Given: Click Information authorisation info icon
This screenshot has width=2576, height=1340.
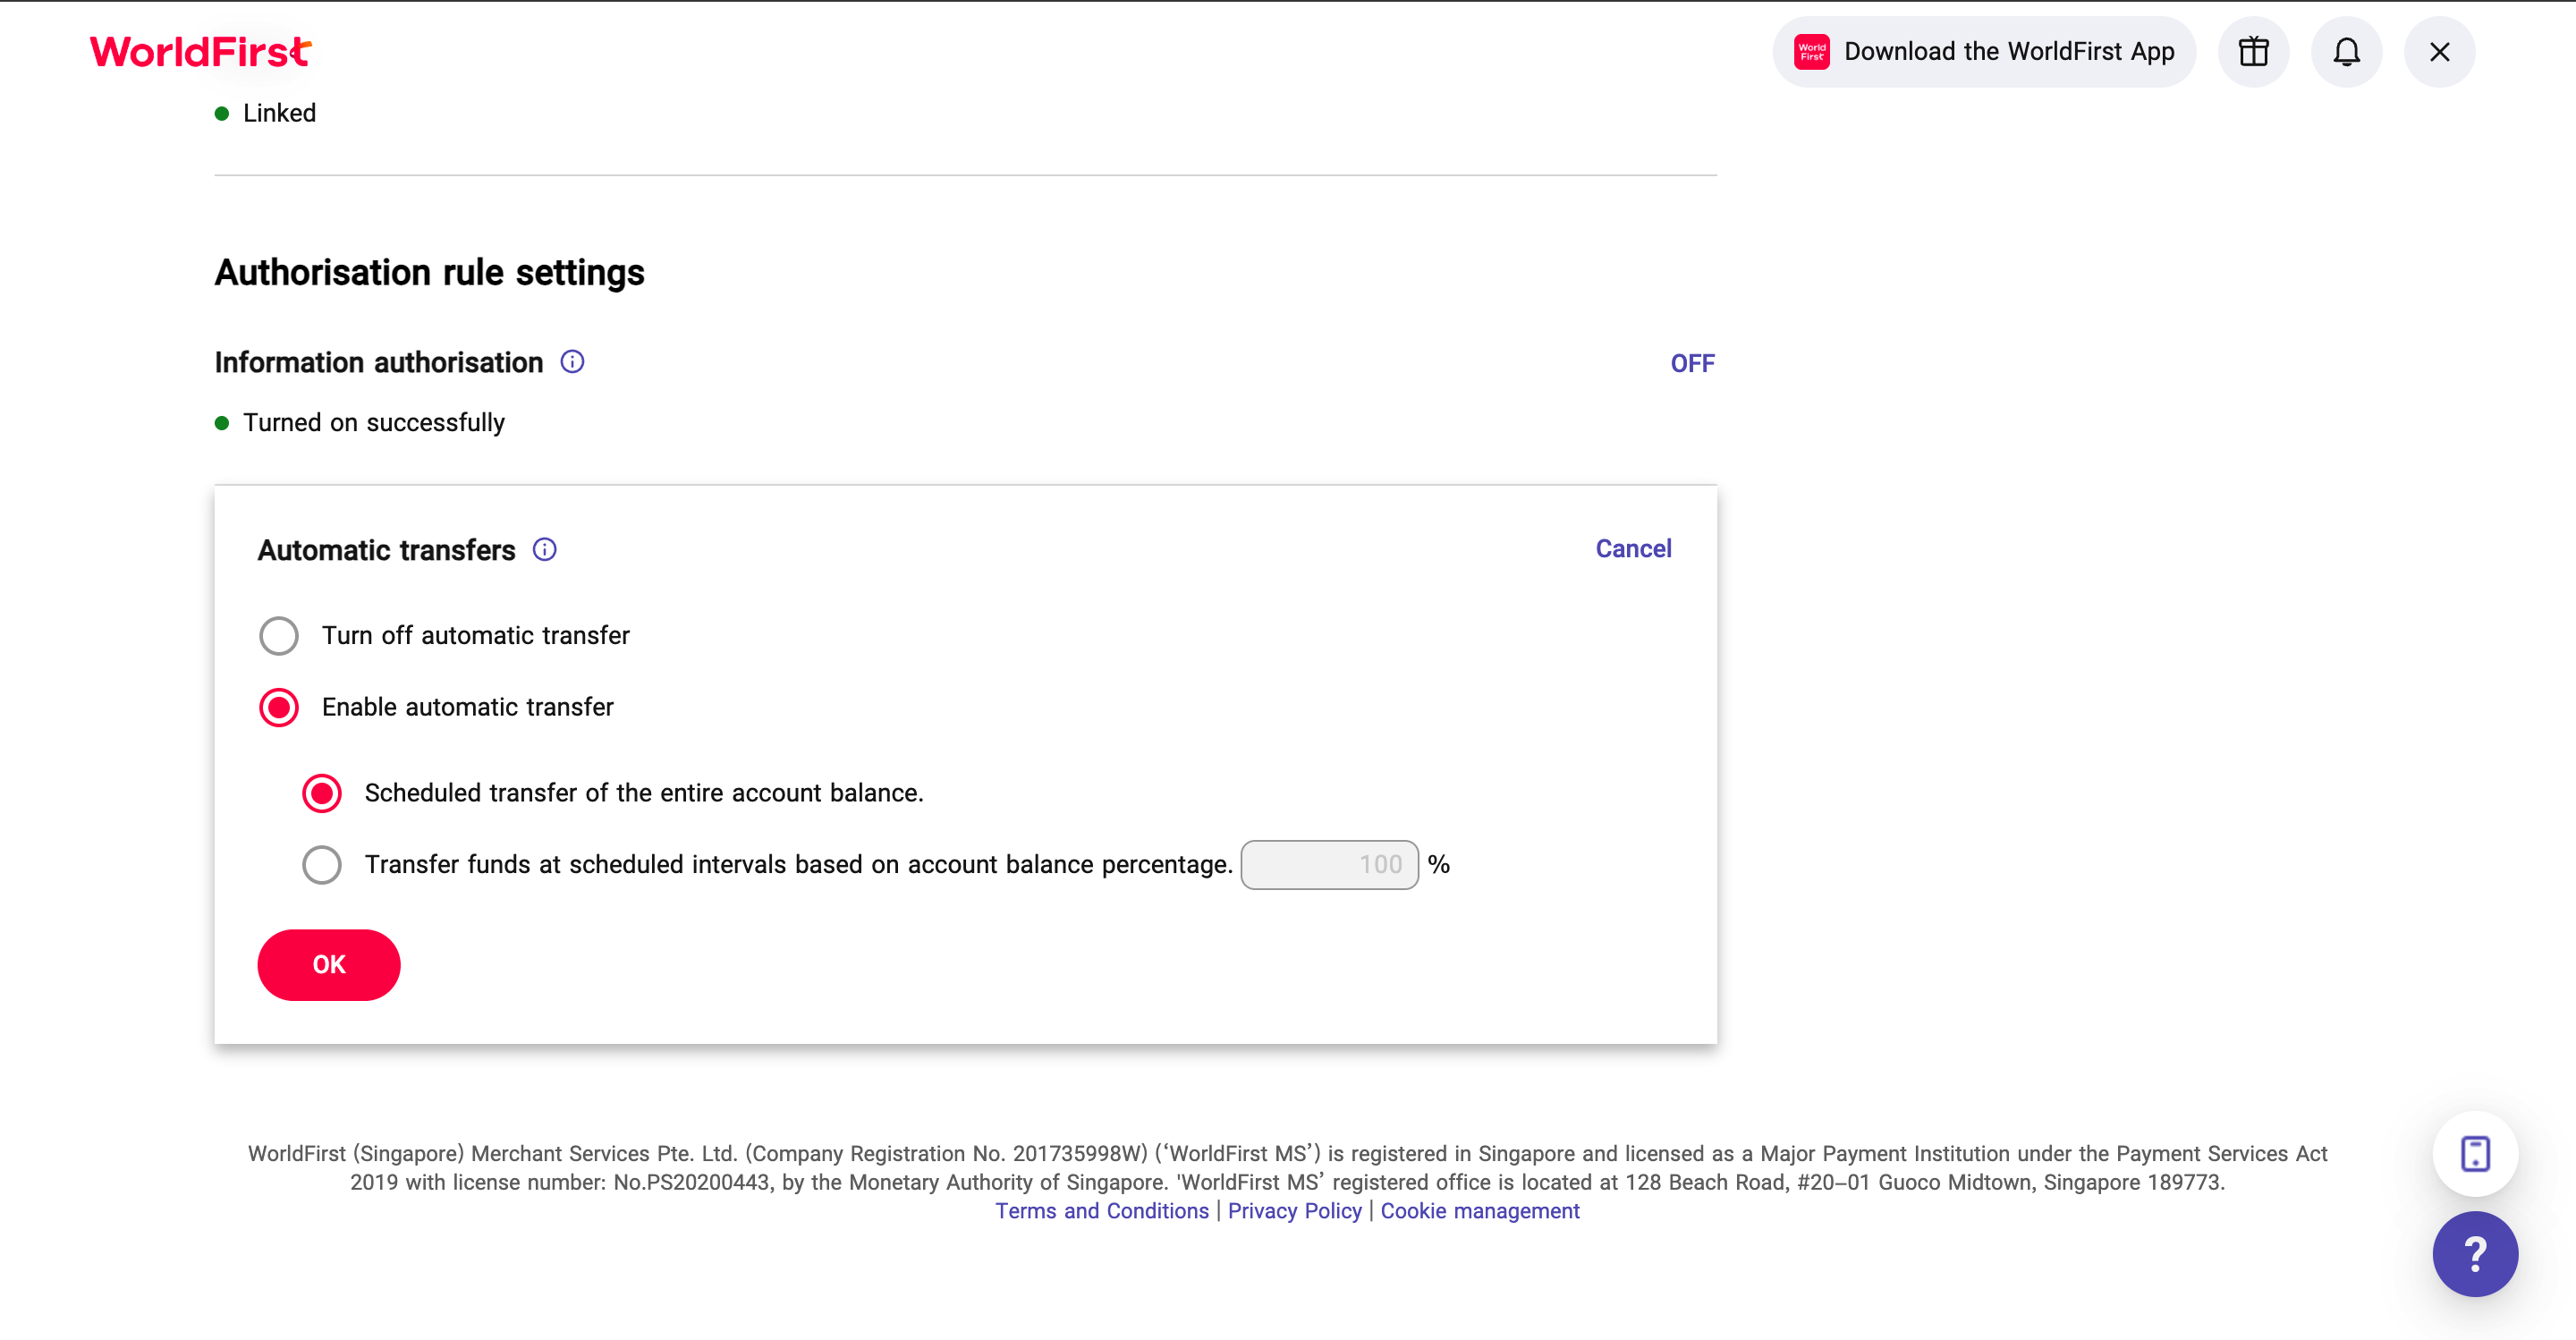Looking at the screenshot, I should (572, 362).
